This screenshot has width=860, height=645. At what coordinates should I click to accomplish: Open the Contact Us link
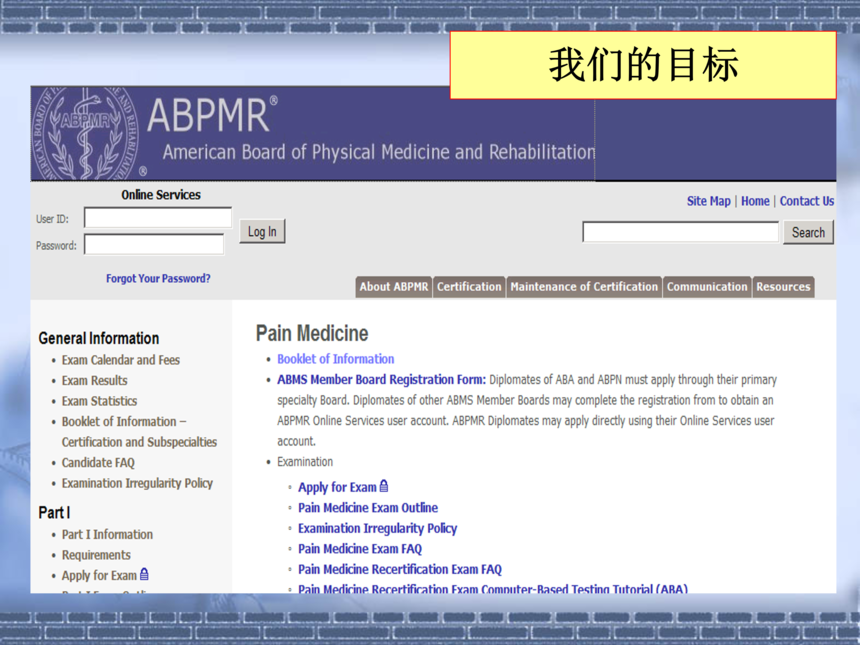807,201
